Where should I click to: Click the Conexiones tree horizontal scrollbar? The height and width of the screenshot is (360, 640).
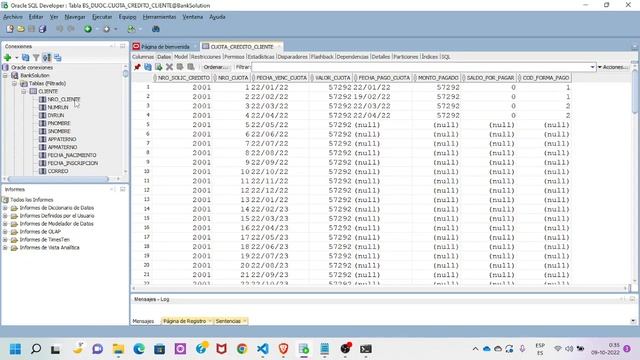click(57, 179)
